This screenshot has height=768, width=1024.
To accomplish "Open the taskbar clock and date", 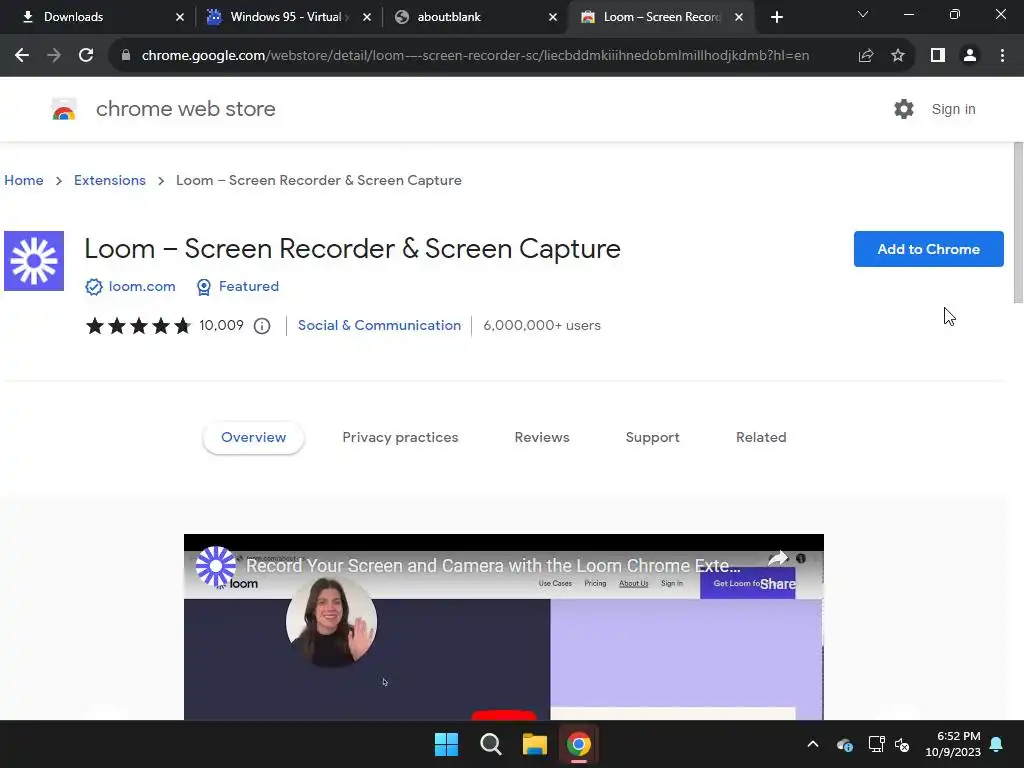I will [953, 744].
